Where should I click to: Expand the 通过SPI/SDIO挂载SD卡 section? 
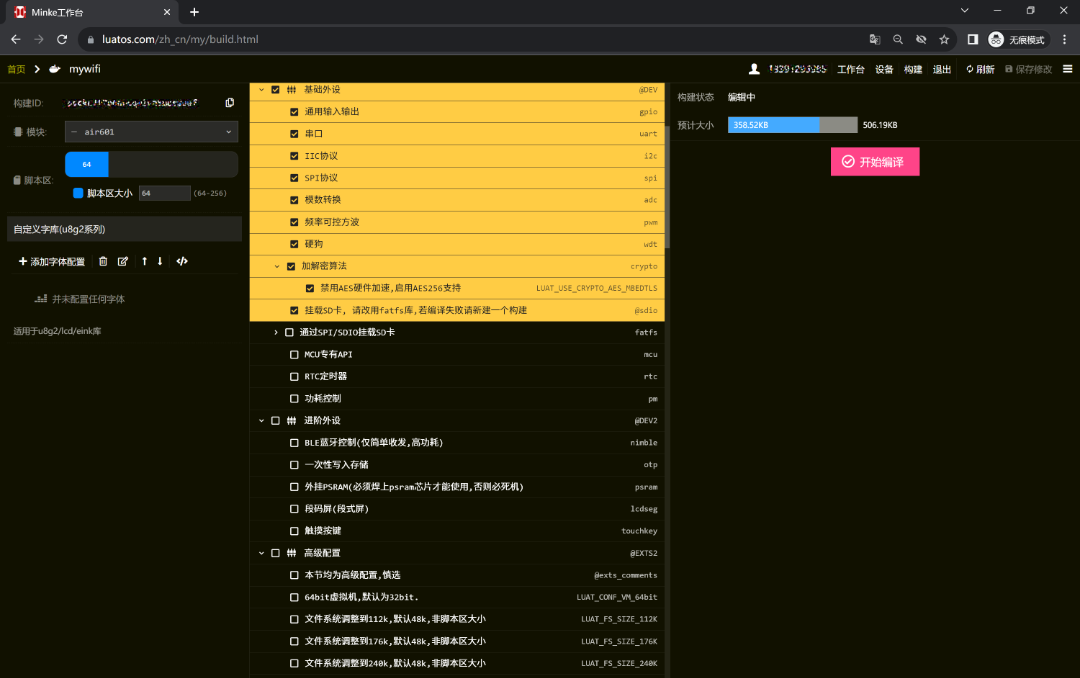277,333
